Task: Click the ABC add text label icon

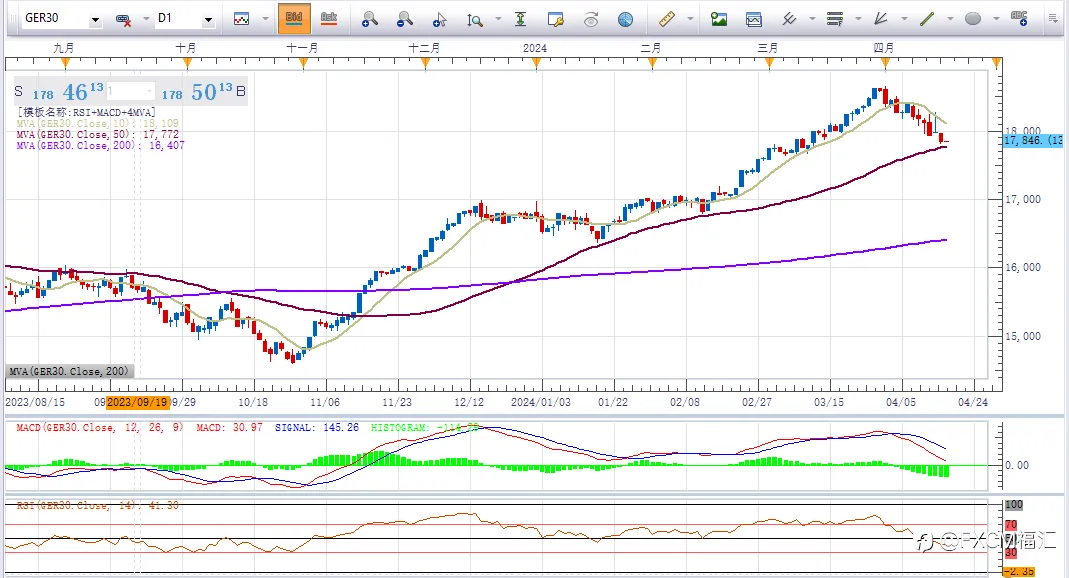Action: point(1019,19)
